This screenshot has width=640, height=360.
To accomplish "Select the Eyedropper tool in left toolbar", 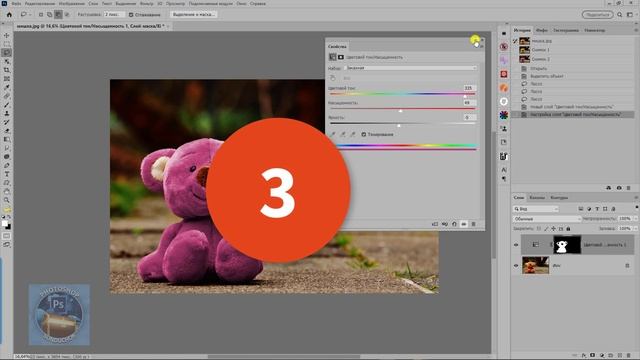I will coord(7,87).
